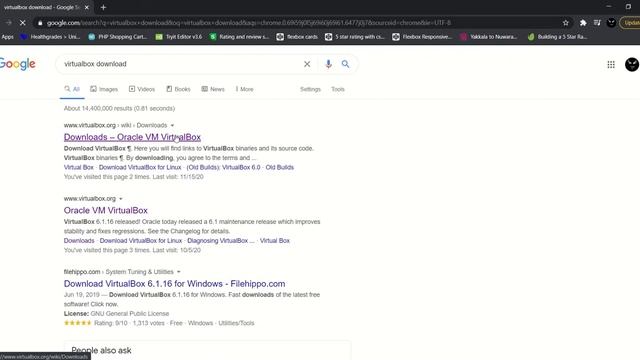Open the PHP Shopping Cart bookmark
Image resolution: width=640 pixels, height=360 pixels.
coord(118,37)
